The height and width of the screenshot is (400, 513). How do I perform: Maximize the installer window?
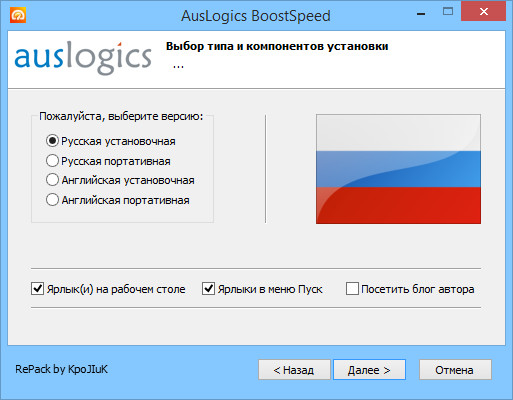tap(448, 12)
